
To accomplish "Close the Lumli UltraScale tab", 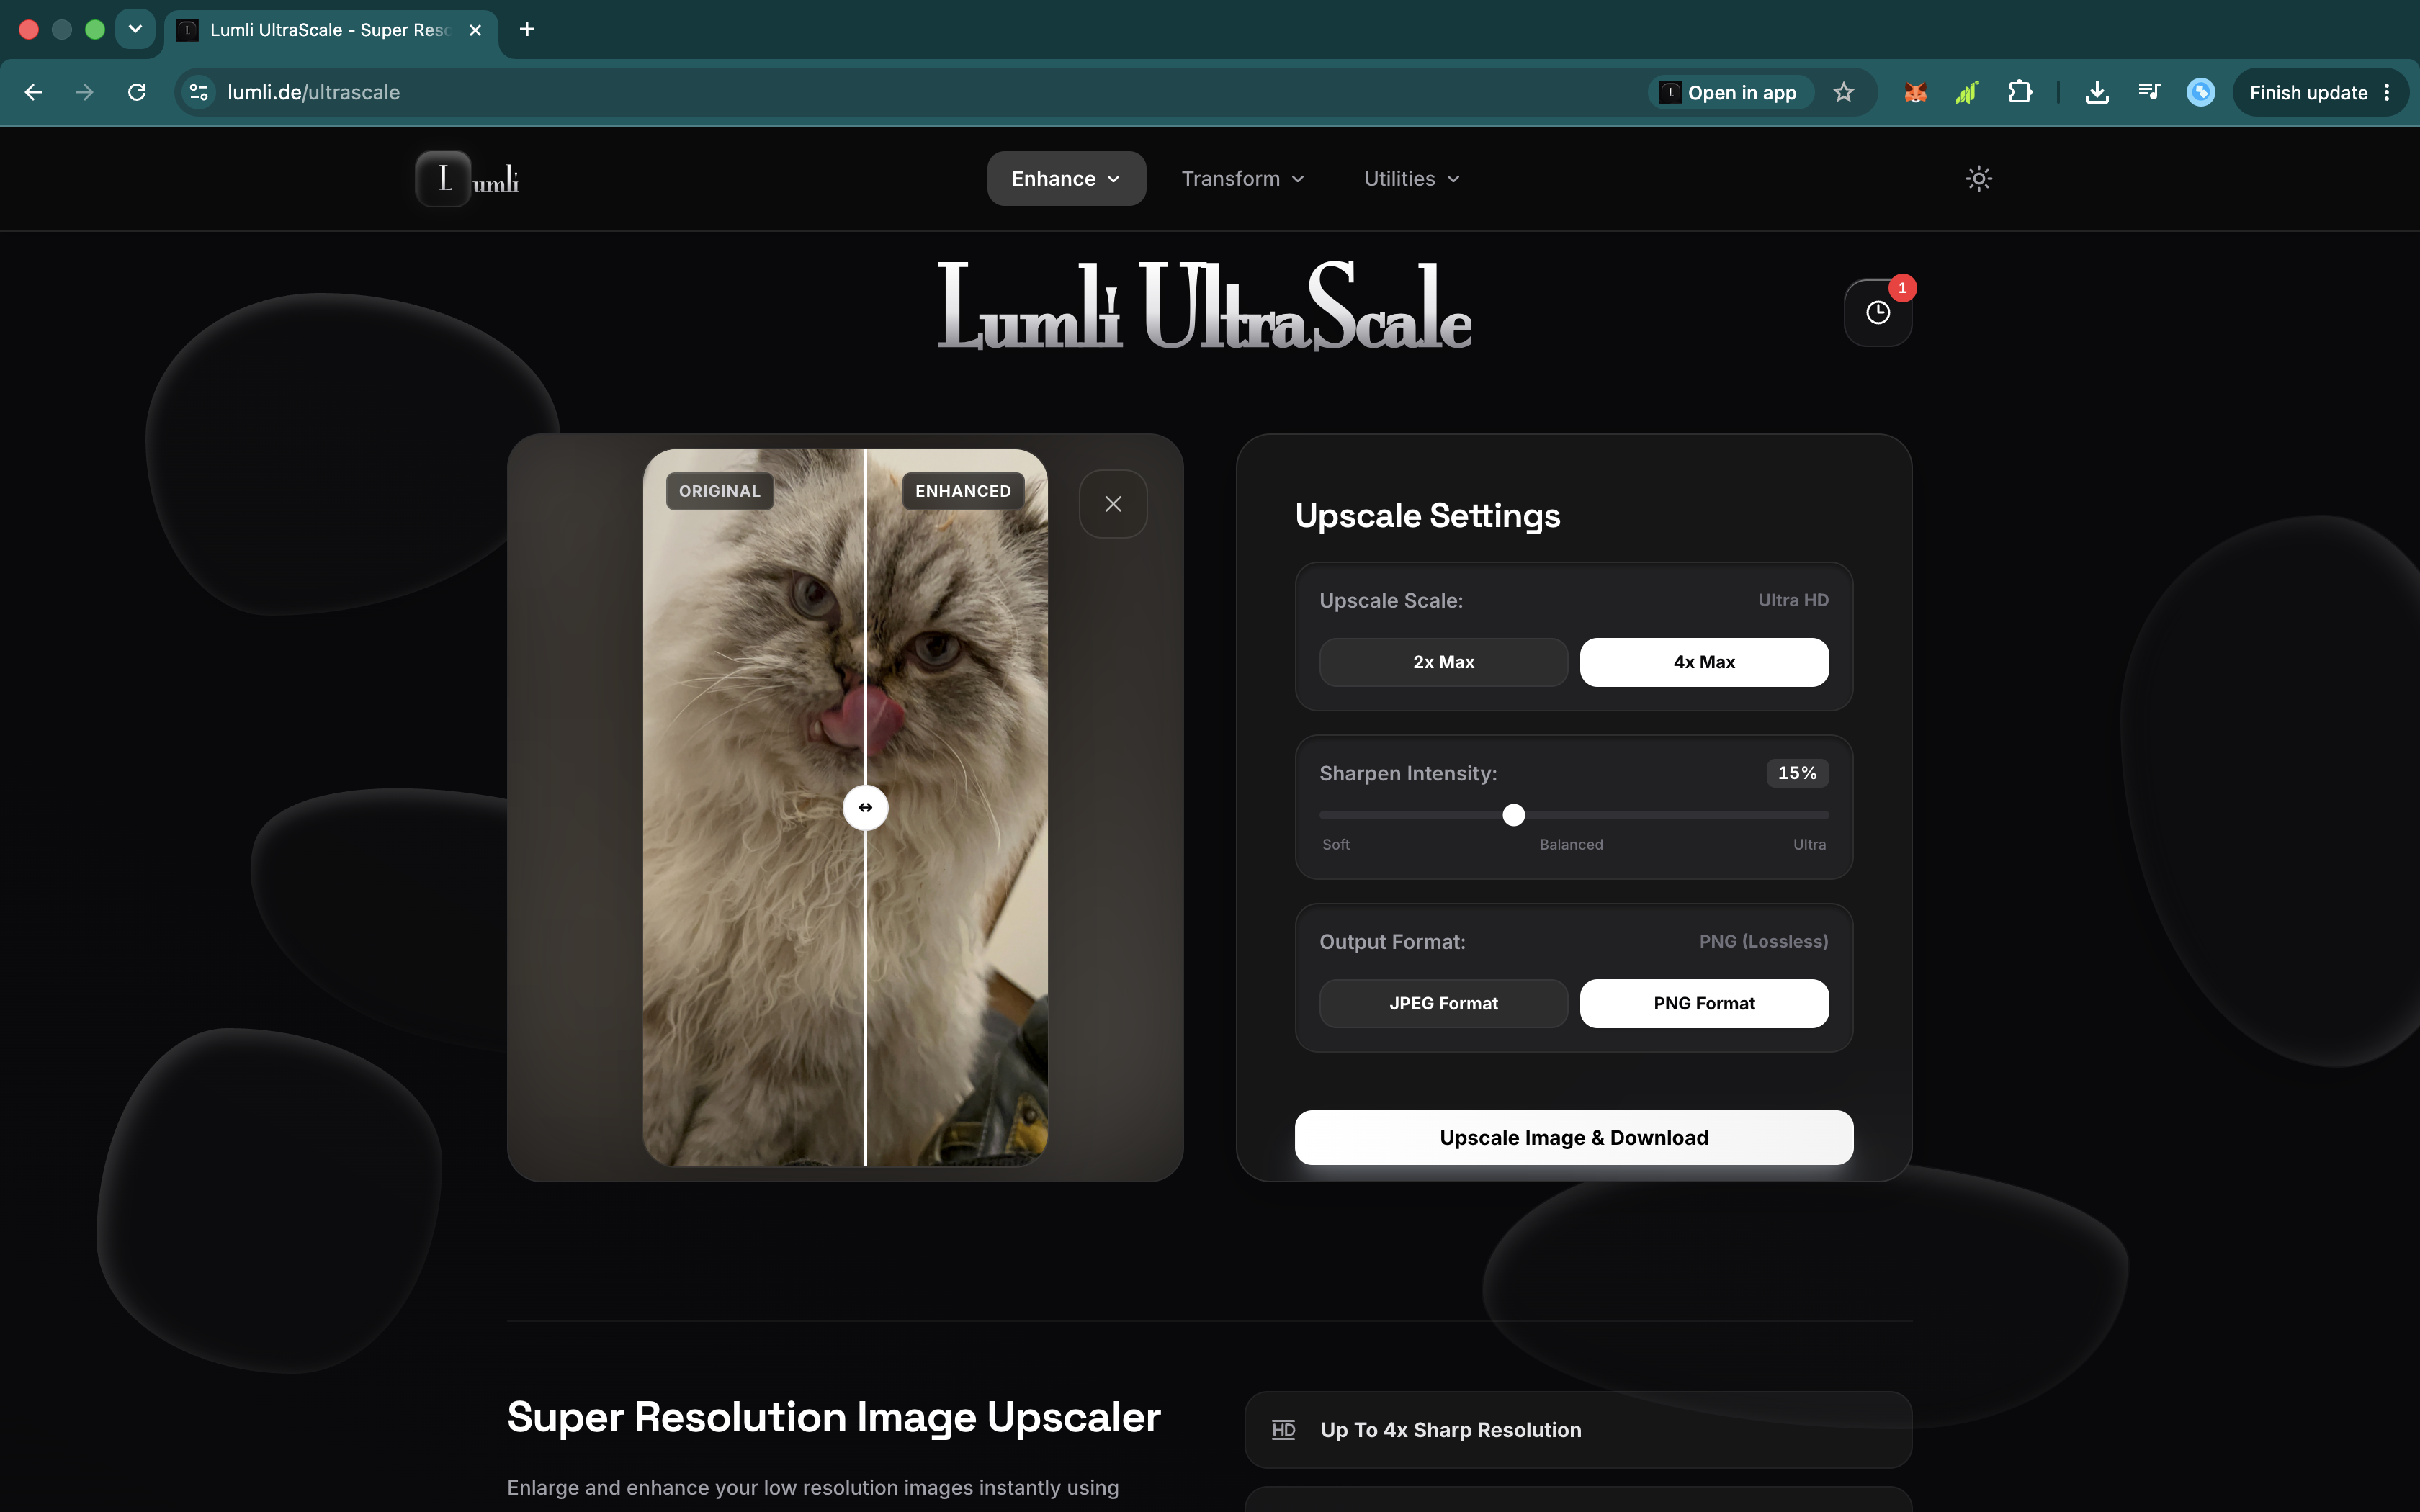I will point(476,30).
